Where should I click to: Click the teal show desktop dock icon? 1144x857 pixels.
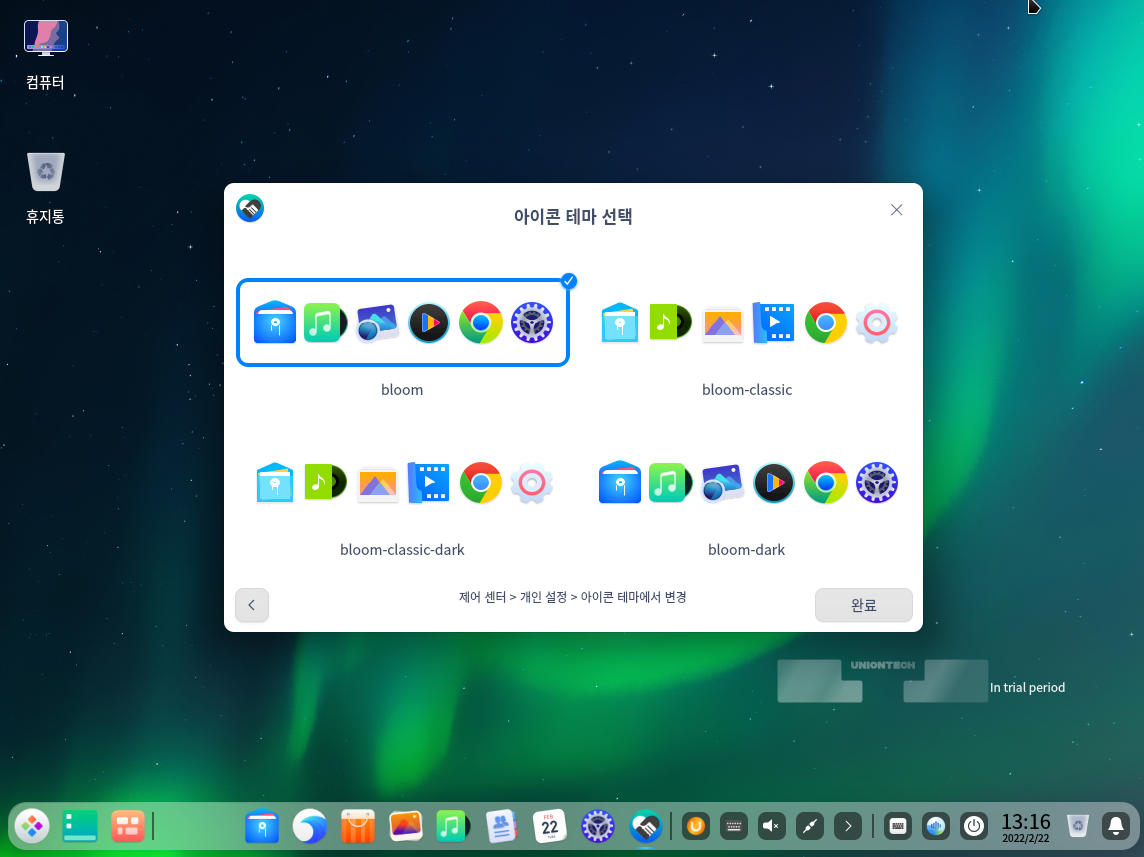coord(80,826)
